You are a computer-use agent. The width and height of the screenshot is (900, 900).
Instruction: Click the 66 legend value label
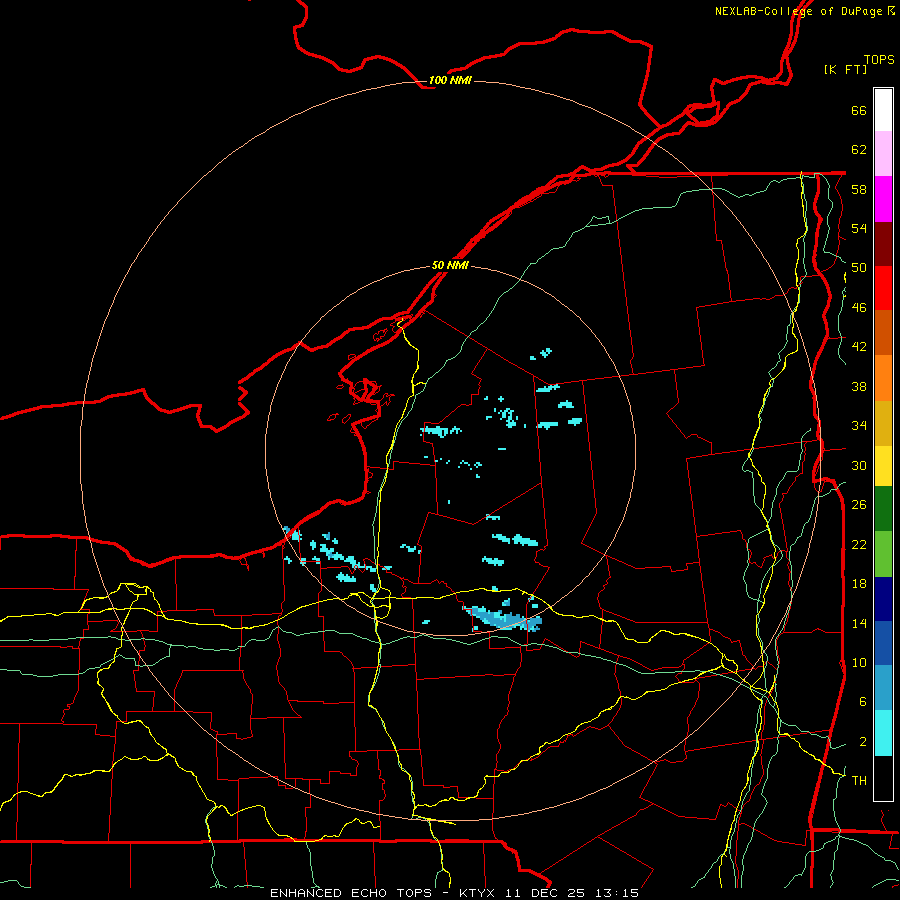(859, 110)
